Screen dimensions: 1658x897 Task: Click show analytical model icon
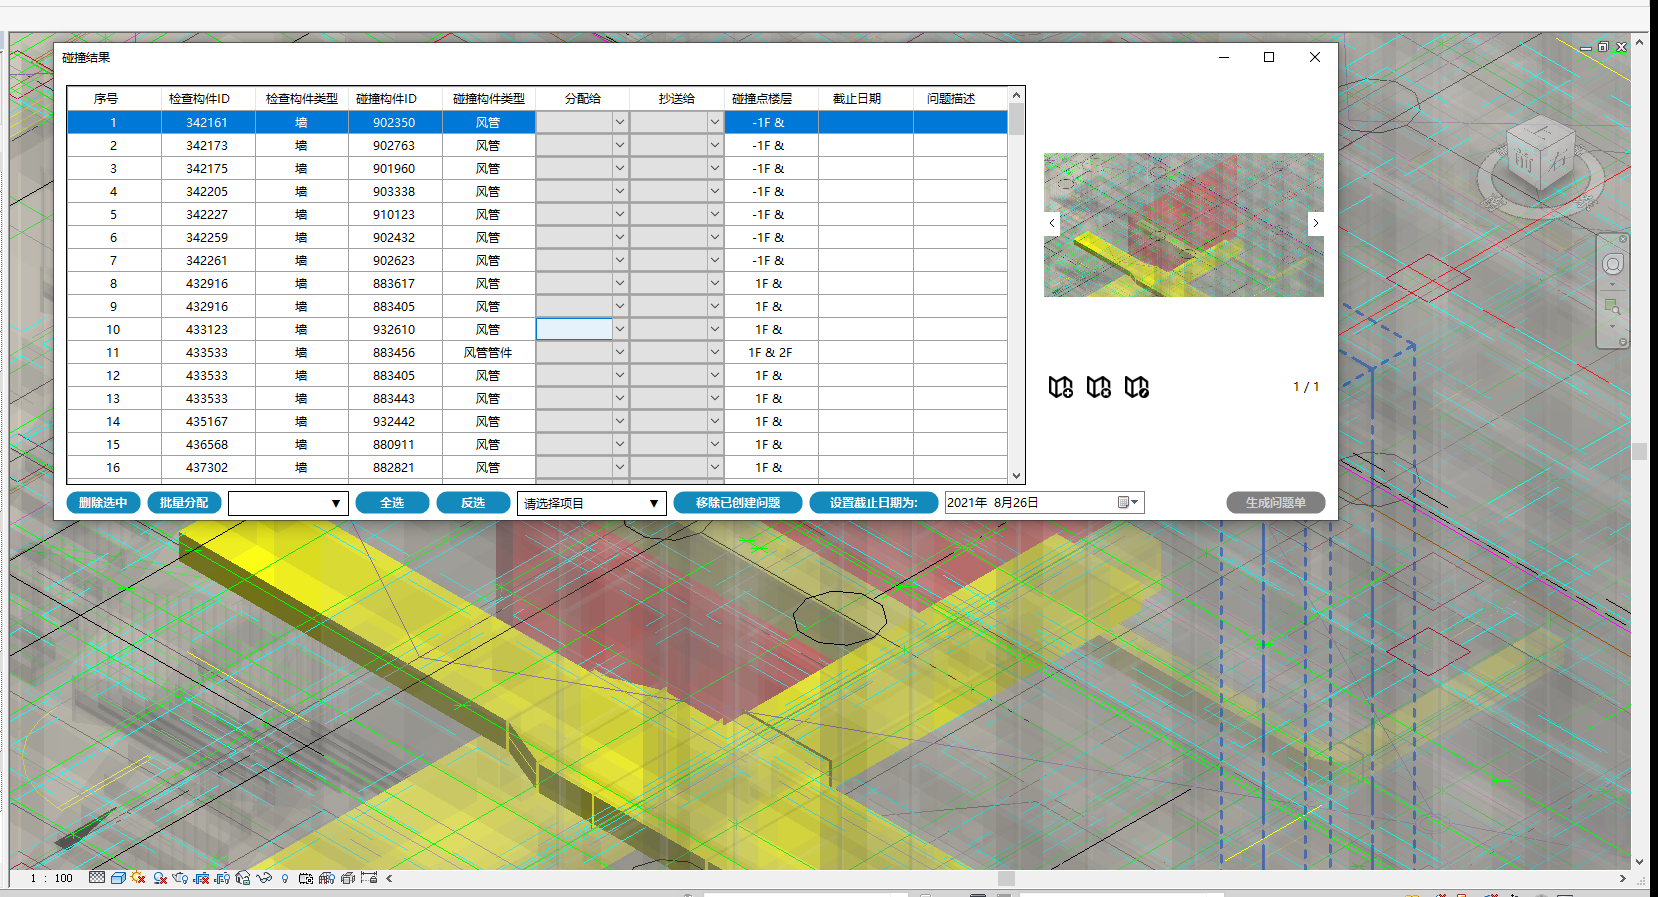click(327, 878)
